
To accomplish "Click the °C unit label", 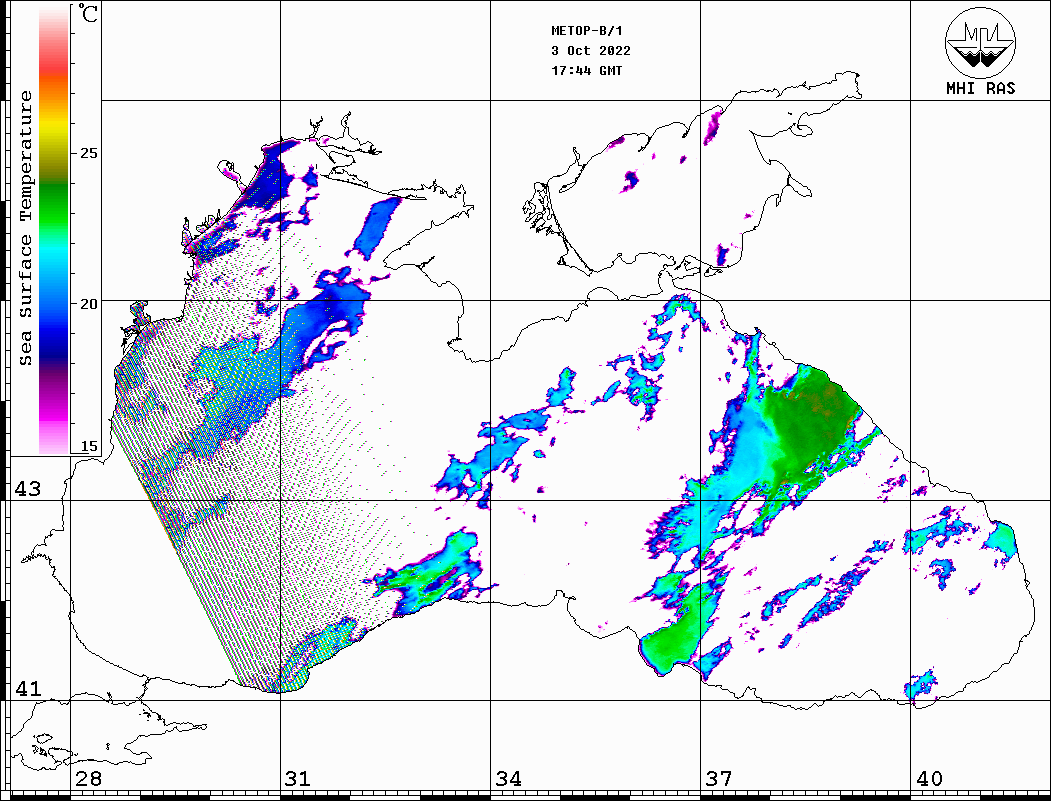I will (88, 13).
